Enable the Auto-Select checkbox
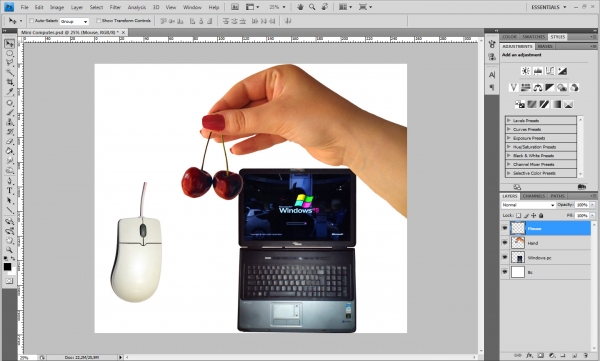This screenshot has height=361, width=600. tap(31, 21)
